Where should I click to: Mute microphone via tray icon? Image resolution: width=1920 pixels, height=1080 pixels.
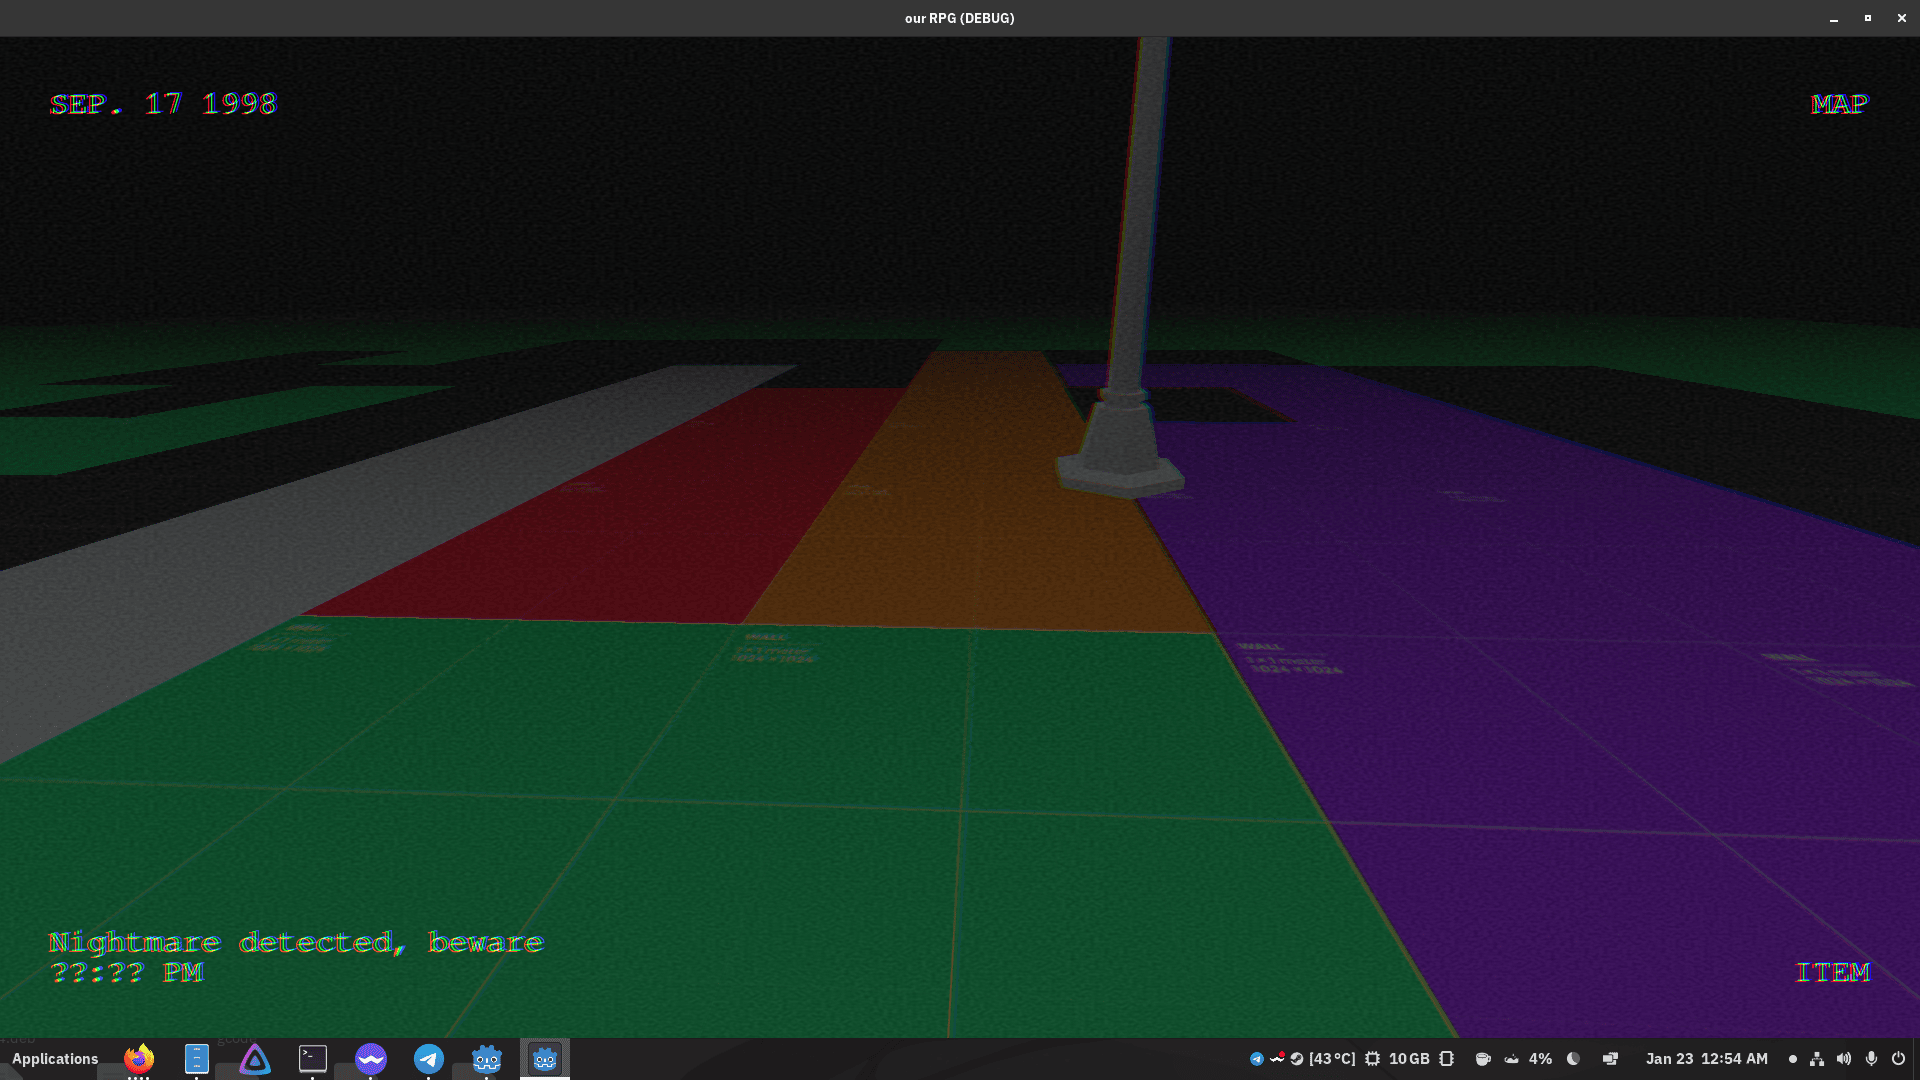pos(1871,1059)
